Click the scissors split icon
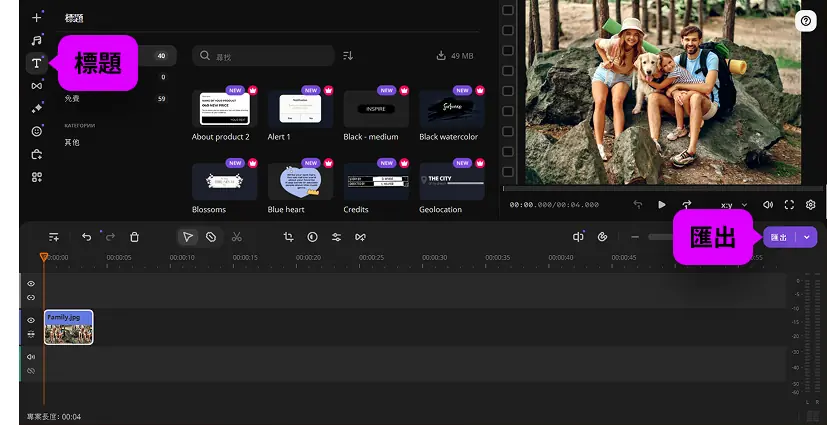 point(237,237)
